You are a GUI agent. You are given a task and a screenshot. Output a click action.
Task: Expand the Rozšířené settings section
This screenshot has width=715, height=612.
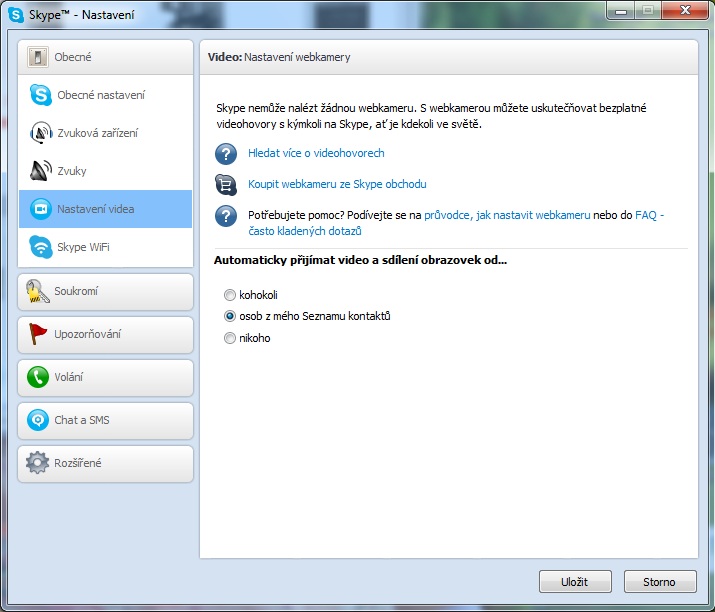[x=105, y=463]
